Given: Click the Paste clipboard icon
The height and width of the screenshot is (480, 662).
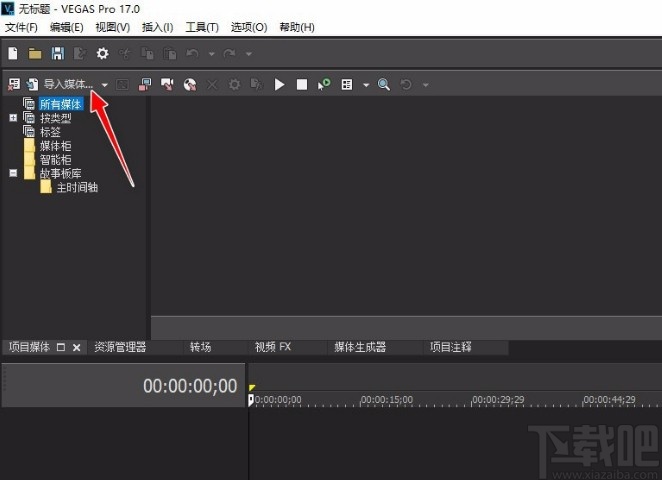Looking at the screenshot, I should coord(170,54).
